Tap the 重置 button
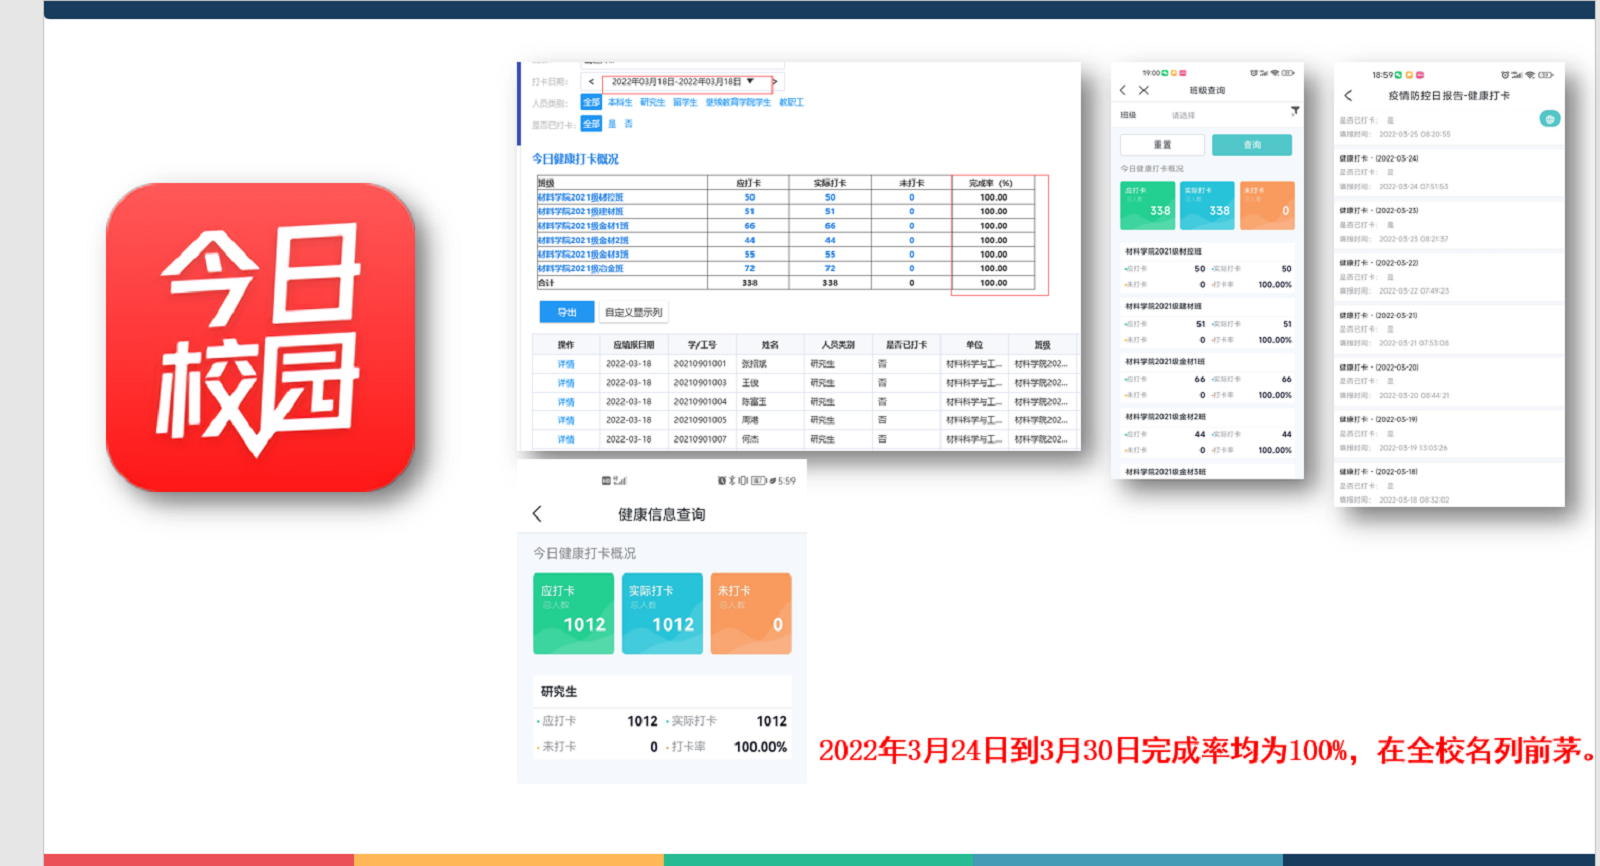 pos(1162,145)
